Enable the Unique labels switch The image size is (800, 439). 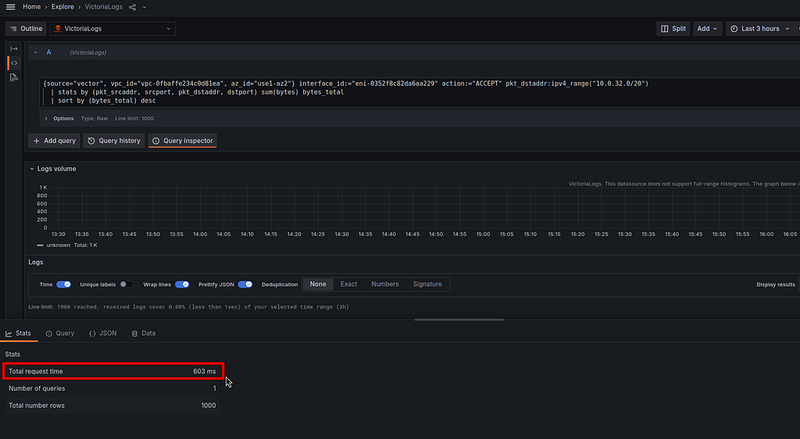click(x=126, y=284)
